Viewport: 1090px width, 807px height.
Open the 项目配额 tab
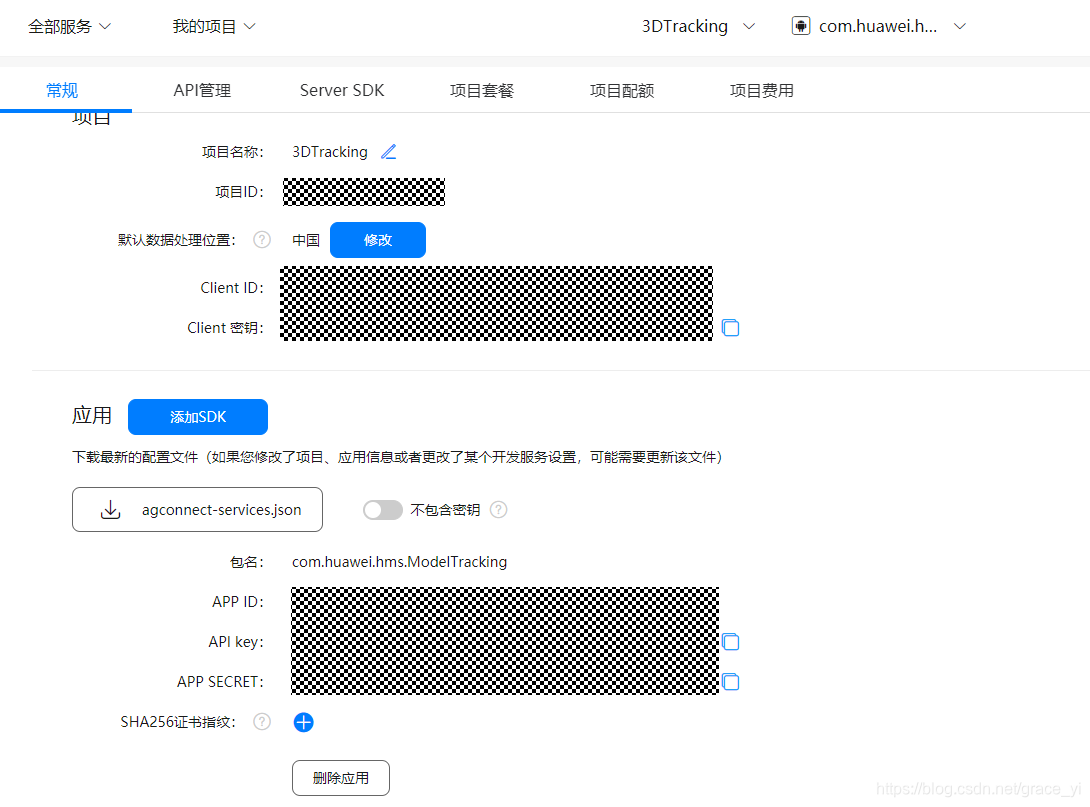pyautogui.click(x=621, y=90)
